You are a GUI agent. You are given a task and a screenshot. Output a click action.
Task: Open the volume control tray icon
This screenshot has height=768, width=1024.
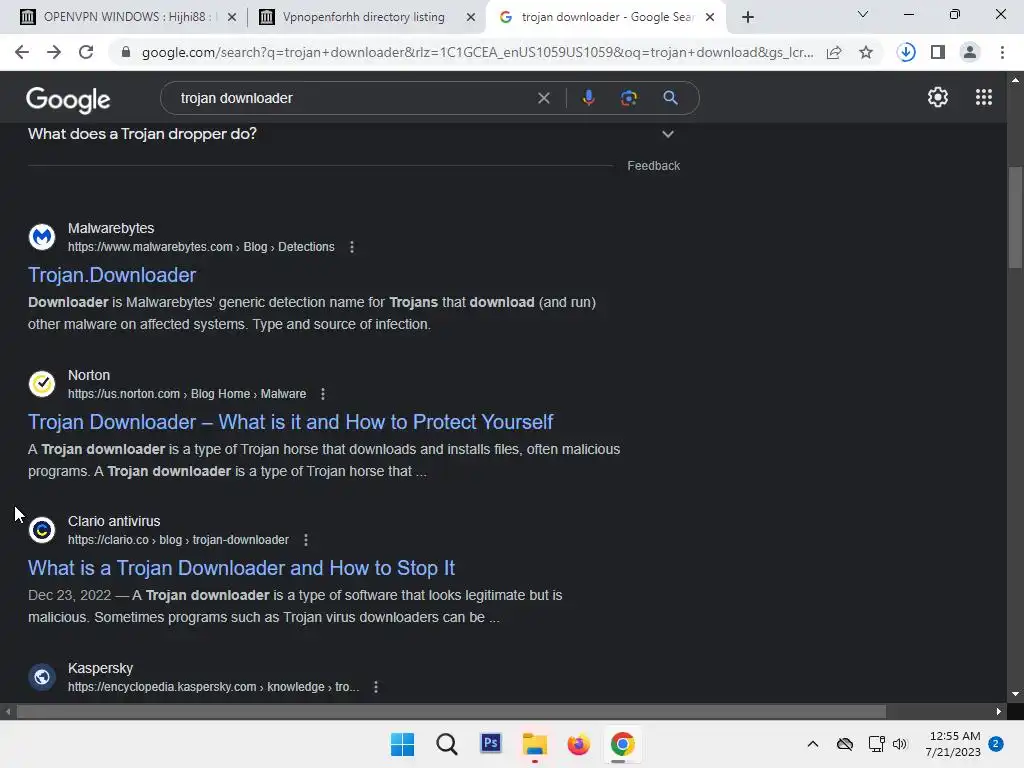(x=901, y=744)
